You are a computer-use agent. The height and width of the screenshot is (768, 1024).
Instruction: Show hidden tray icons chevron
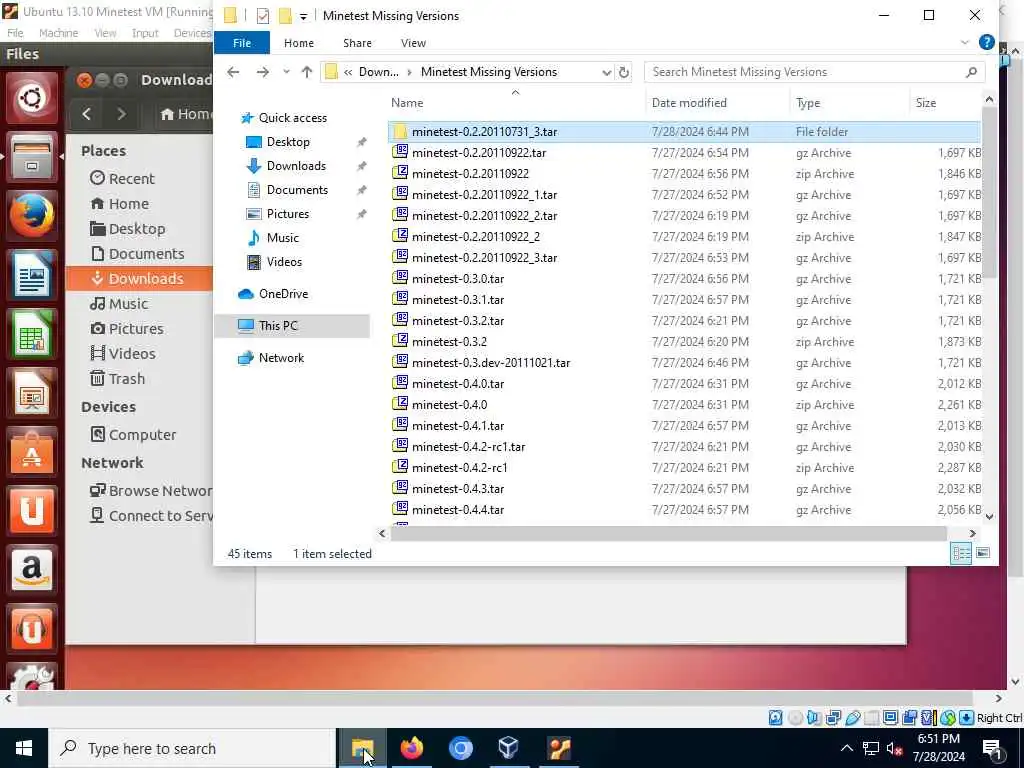pyautogui.click(x=846, y=748)
